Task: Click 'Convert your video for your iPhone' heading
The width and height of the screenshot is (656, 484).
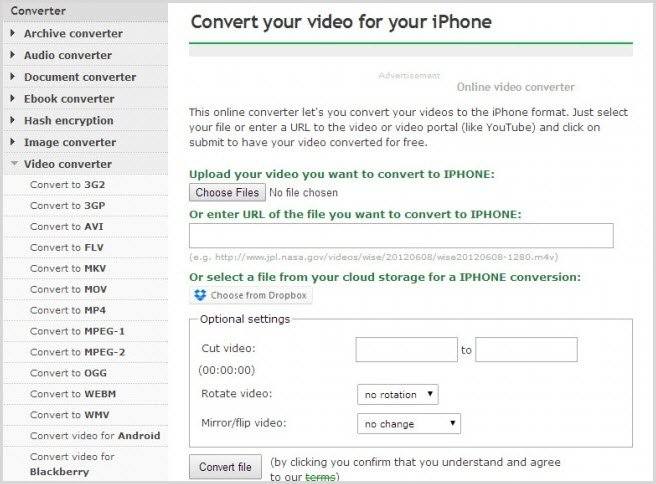Action: pos(341,22)
